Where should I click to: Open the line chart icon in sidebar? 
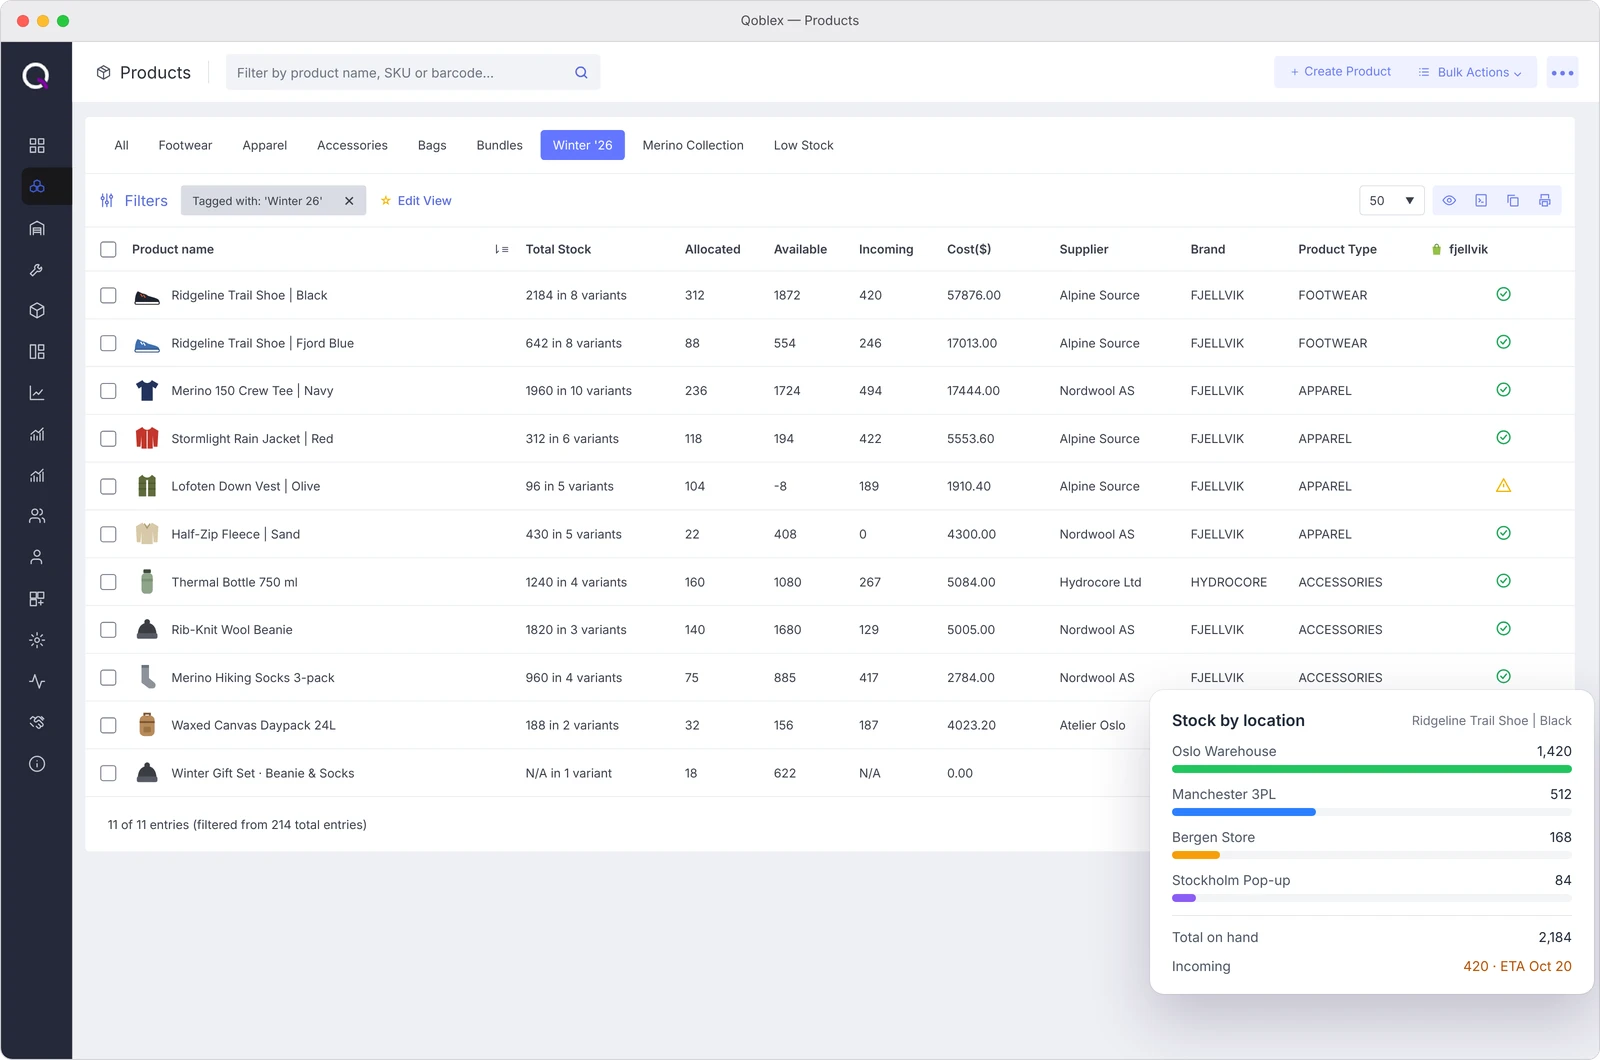pyautogui.click(x=37, y=393)
